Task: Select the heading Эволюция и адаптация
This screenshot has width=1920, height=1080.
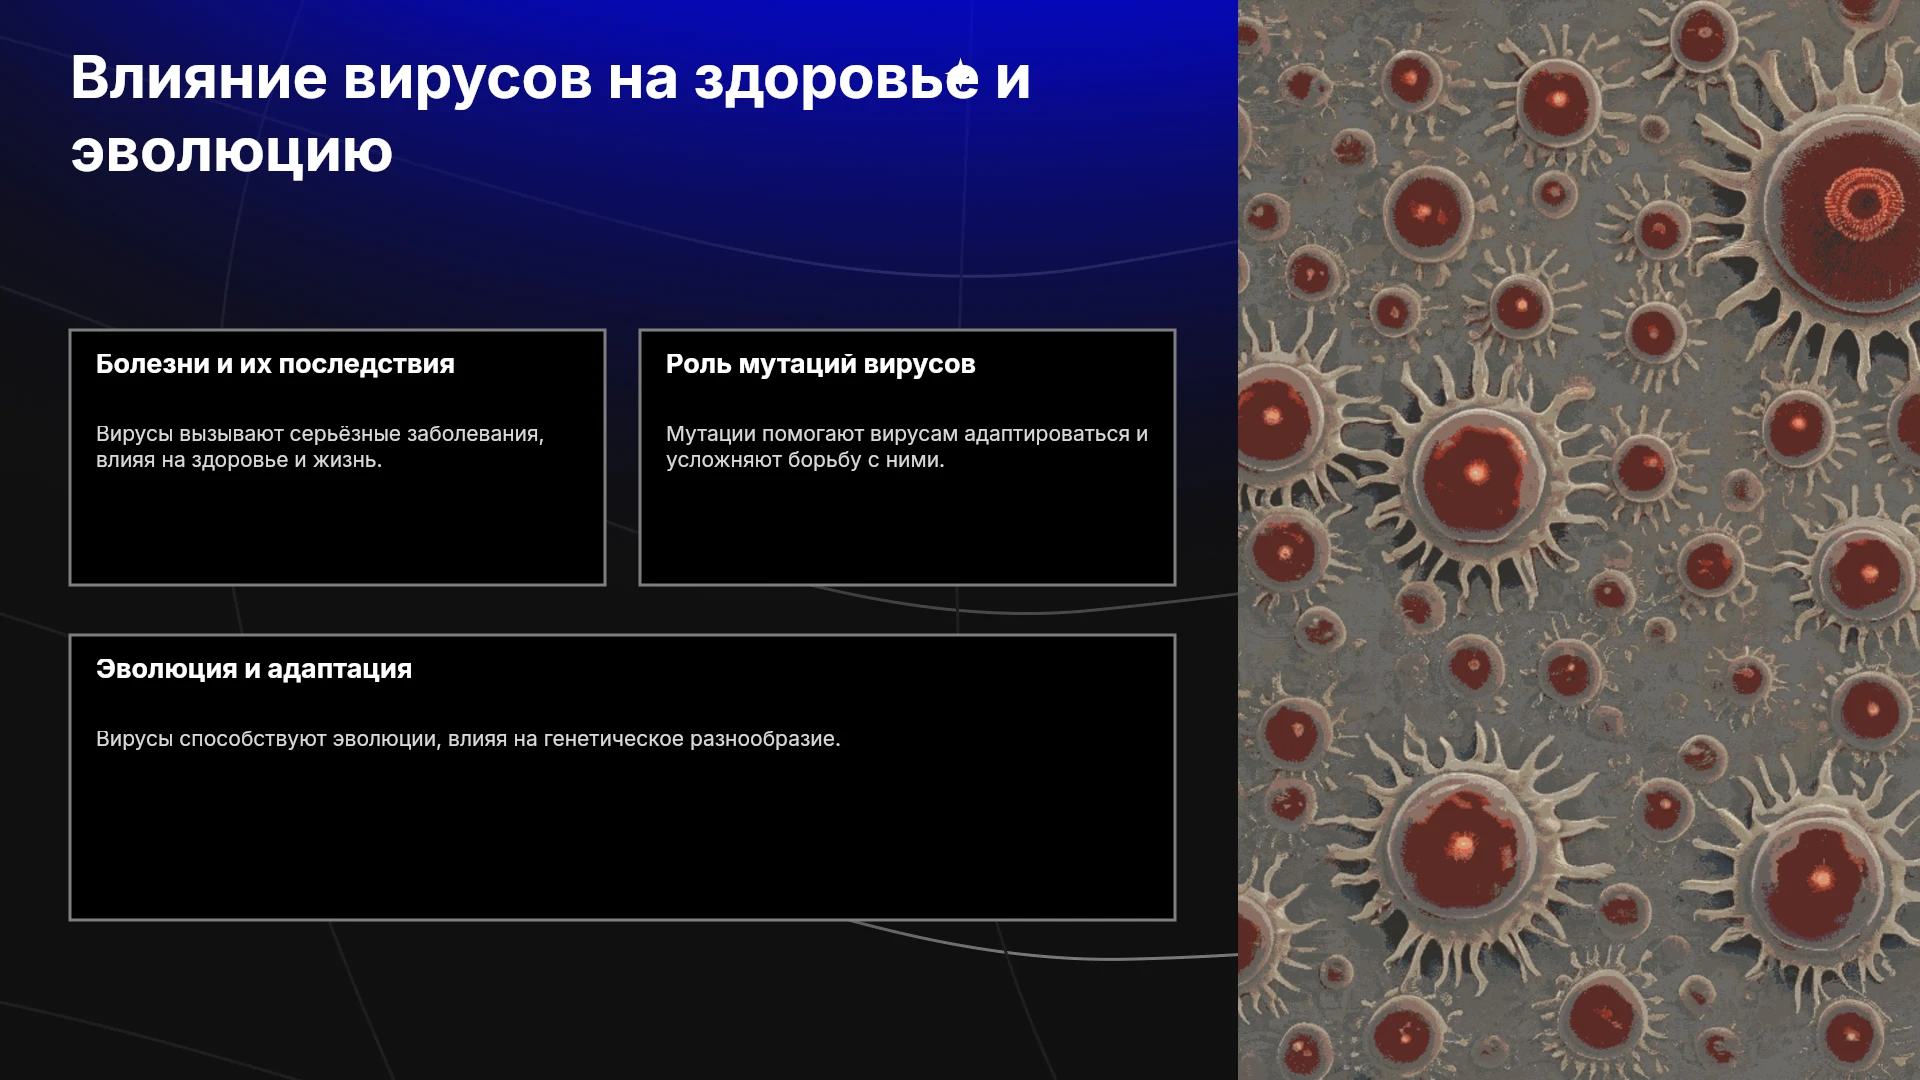Action: pyautogui.click(x=254, y=669)
